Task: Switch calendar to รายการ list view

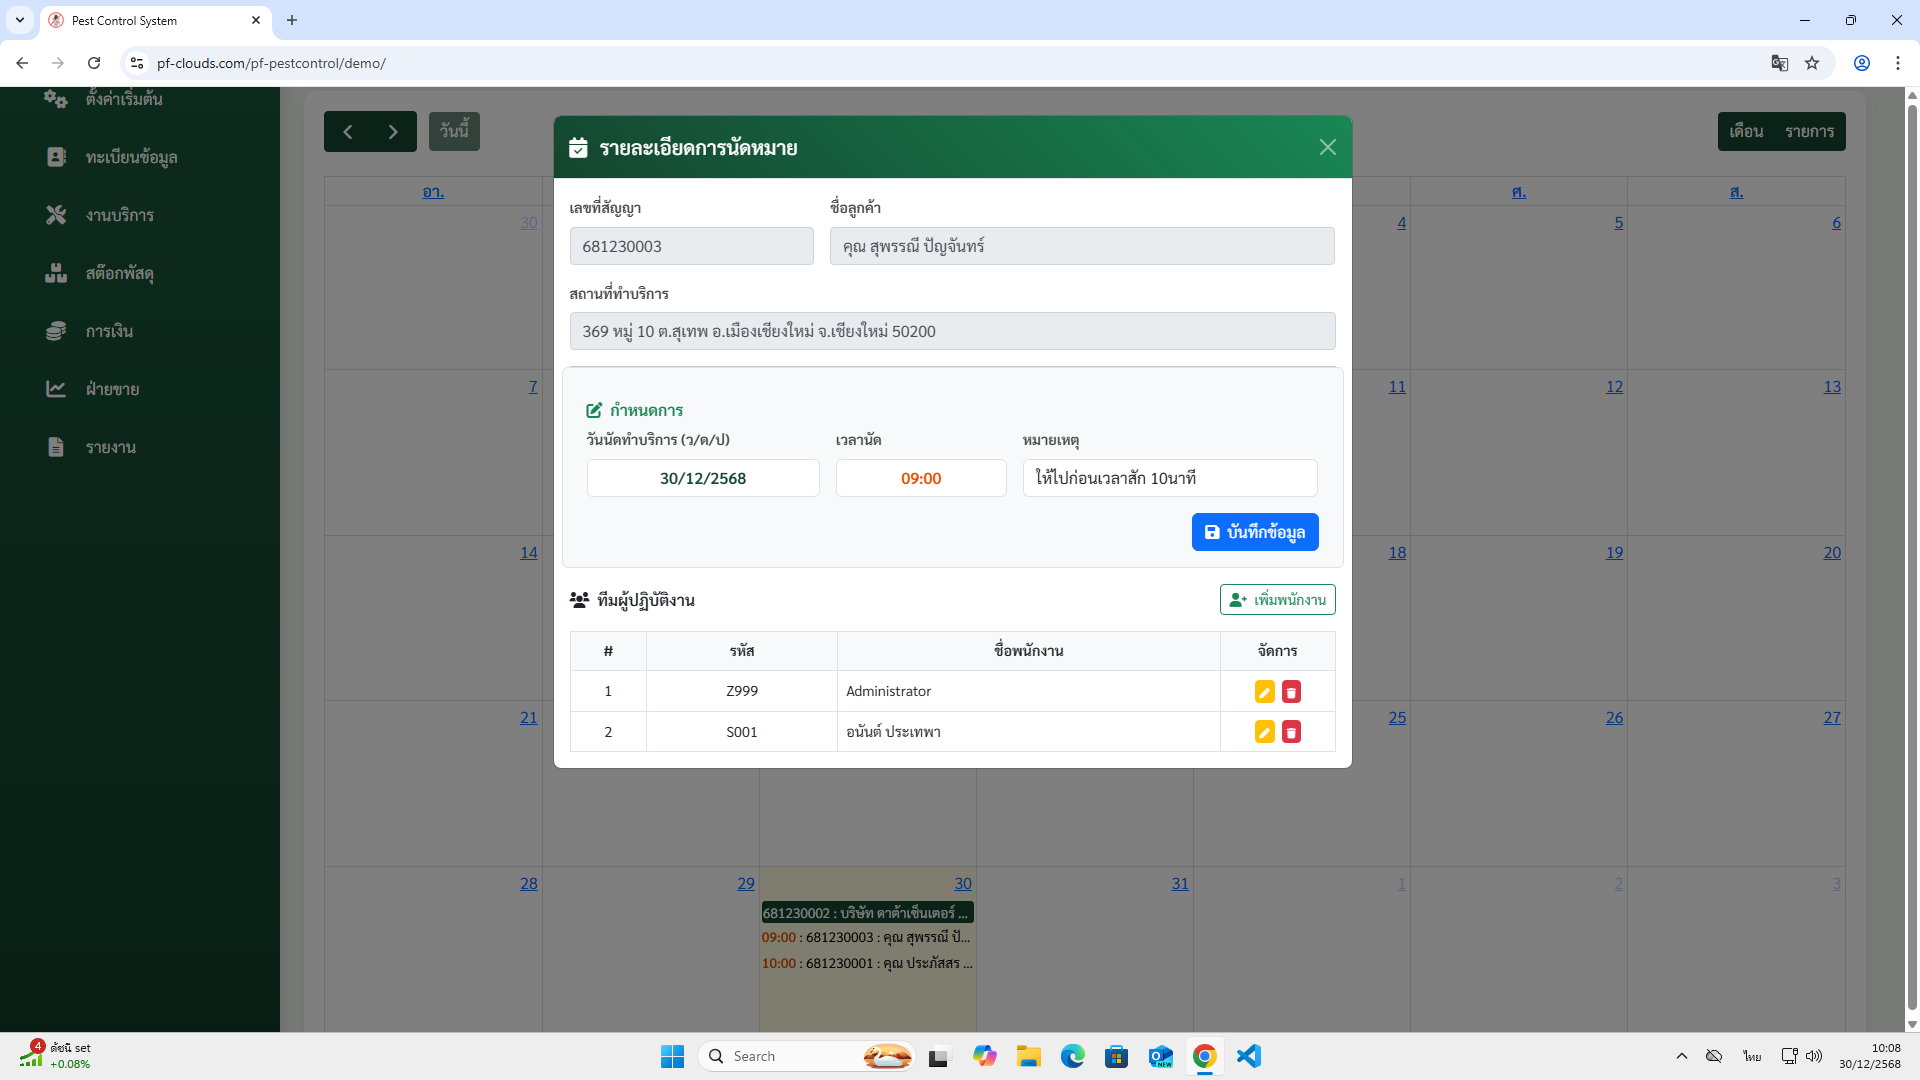Action: tap(1809, 132)
